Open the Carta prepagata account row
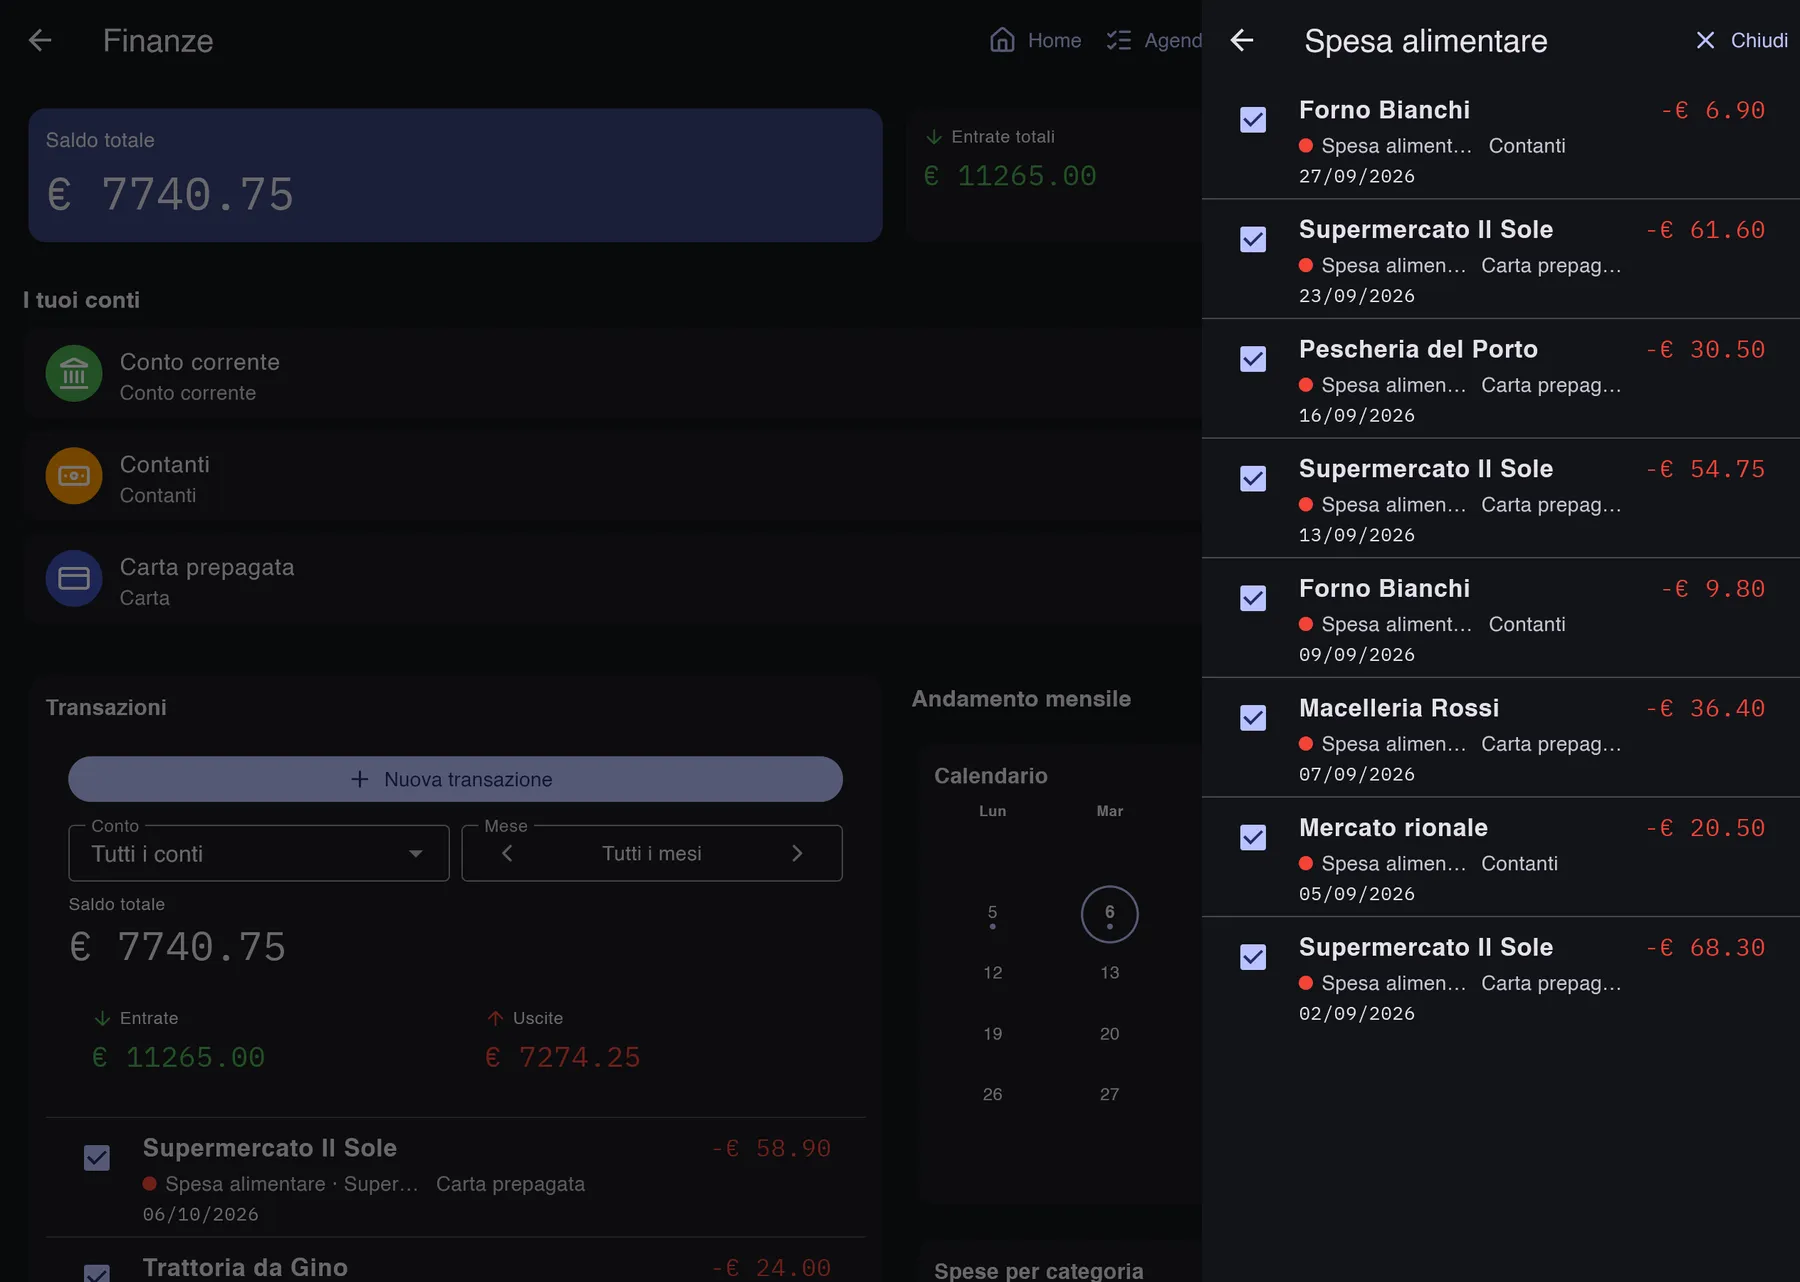Viewport: 1800px width, 1282px height. pyautogui.click(x=612, y=578)
